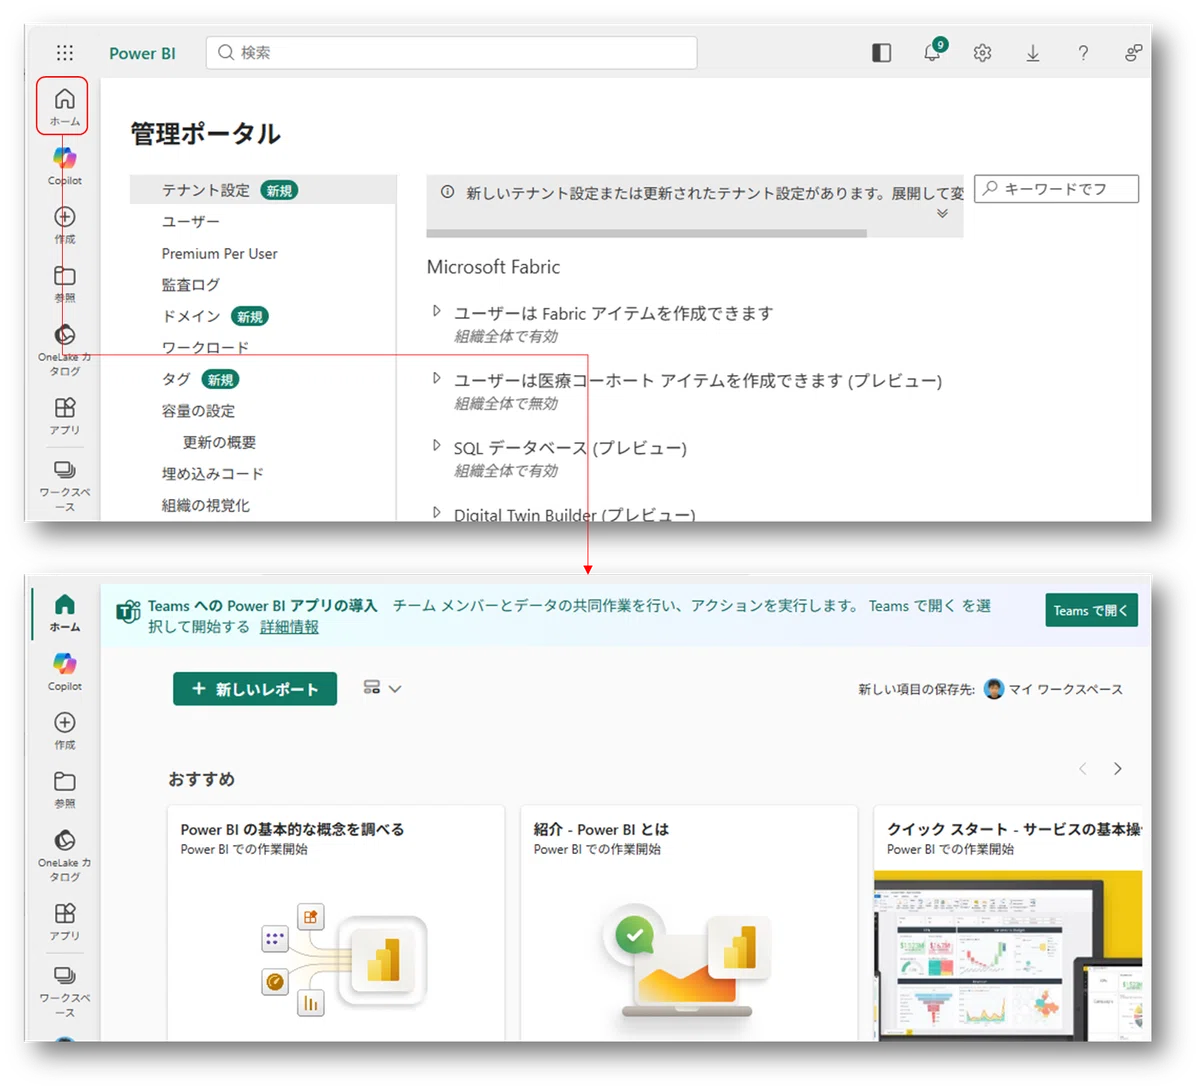Click the Teams logo icon in banner
1200x1090 pixels.
128,612
